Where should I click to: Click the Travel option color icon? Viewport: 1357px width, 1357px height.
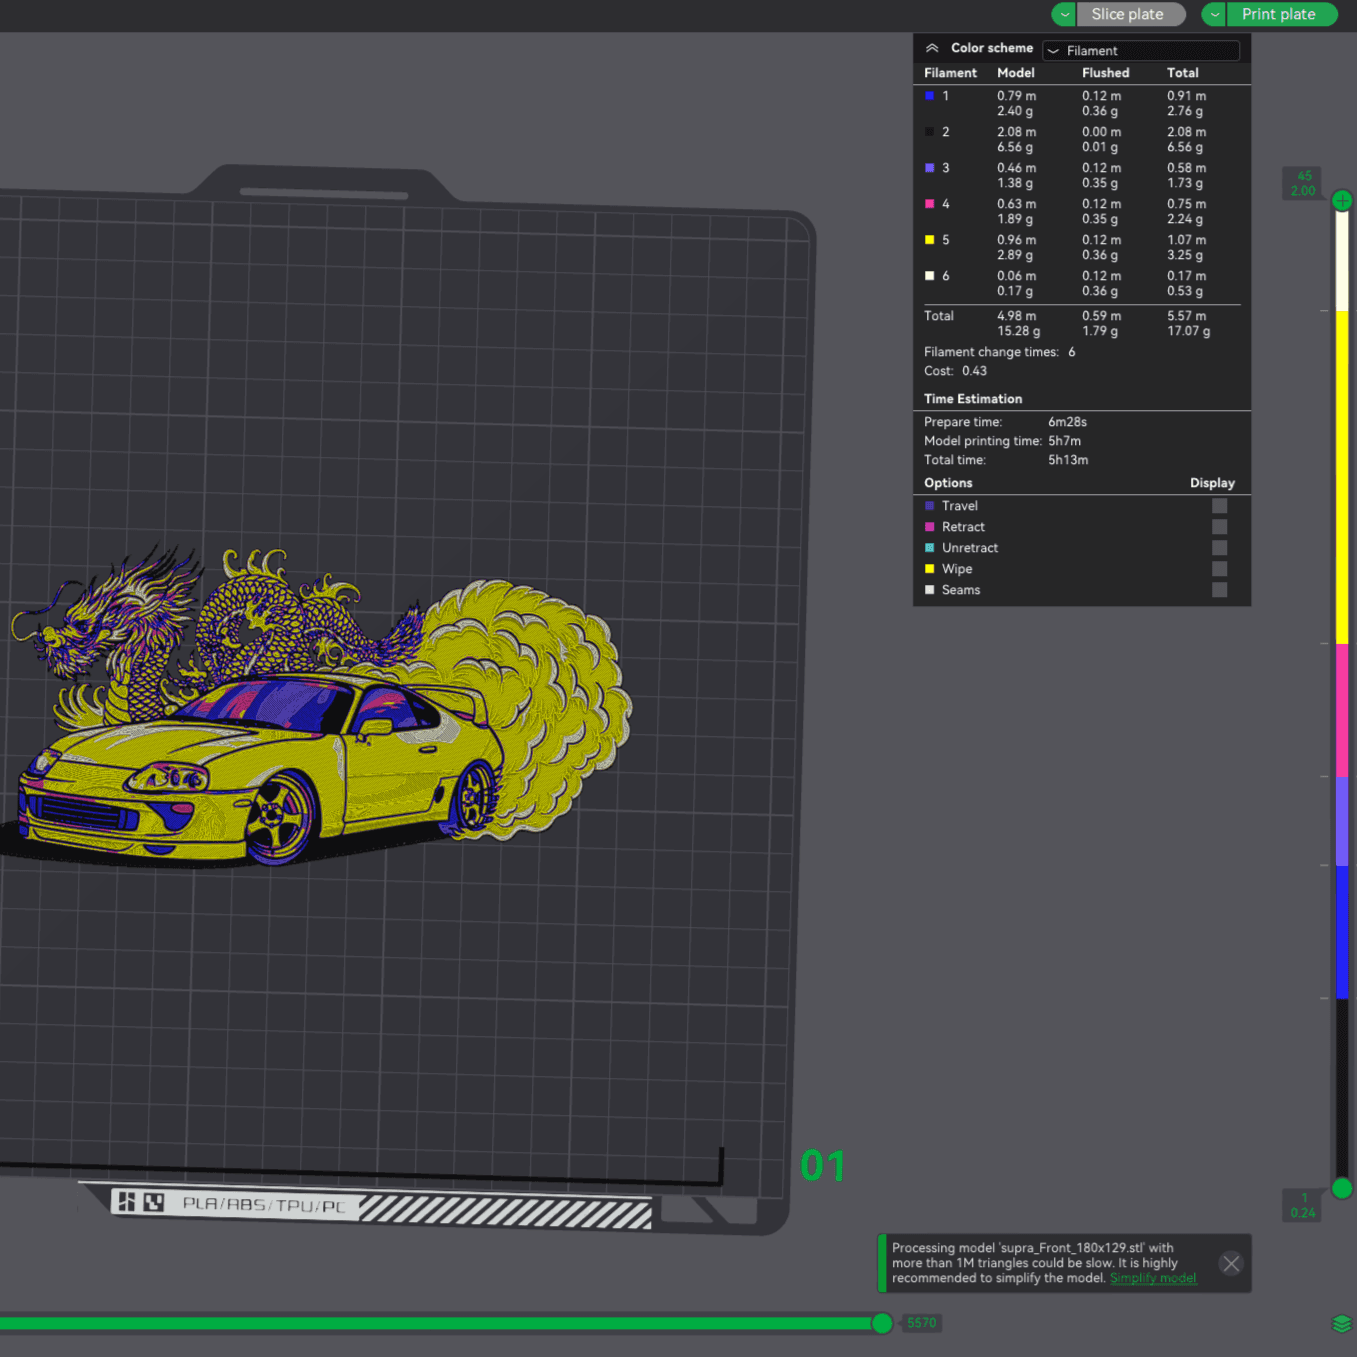tap(929, 506)
